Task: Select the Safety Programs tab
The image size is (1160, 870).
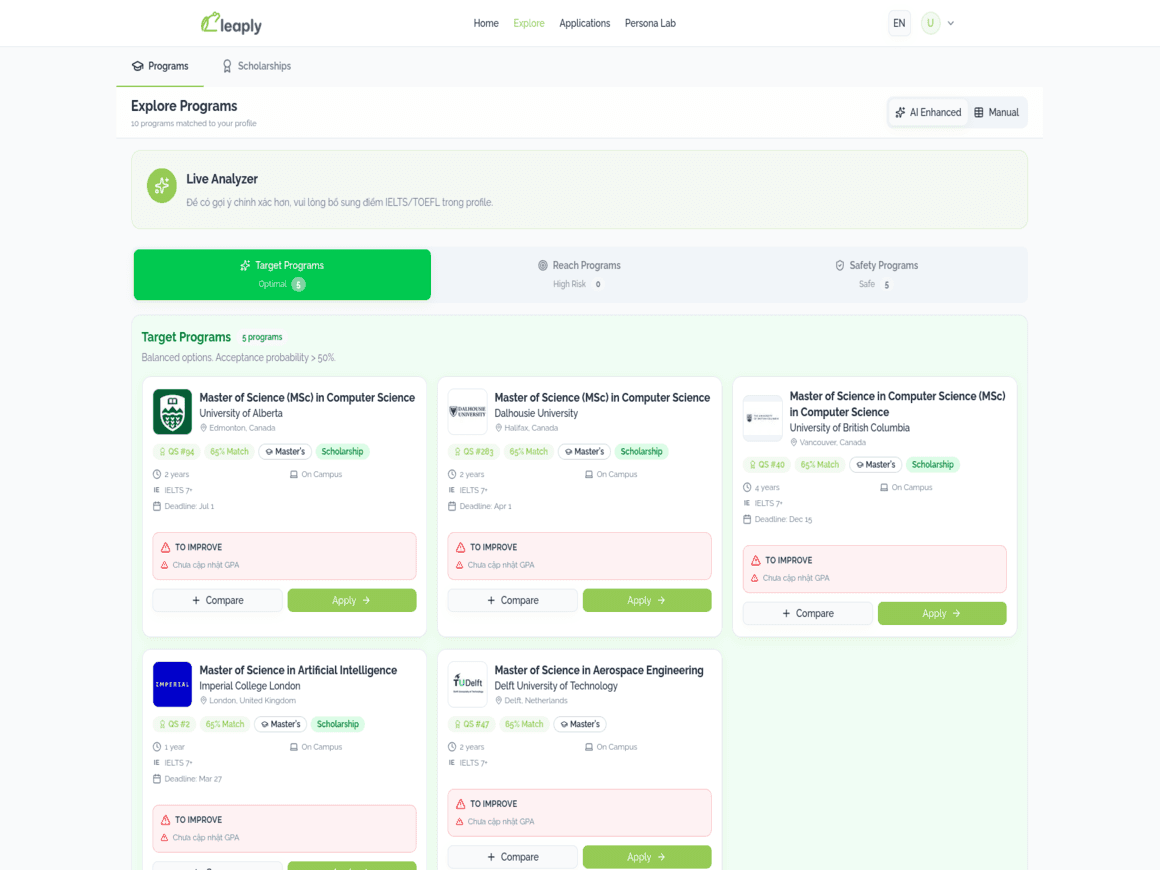Action: coord(876,274)
